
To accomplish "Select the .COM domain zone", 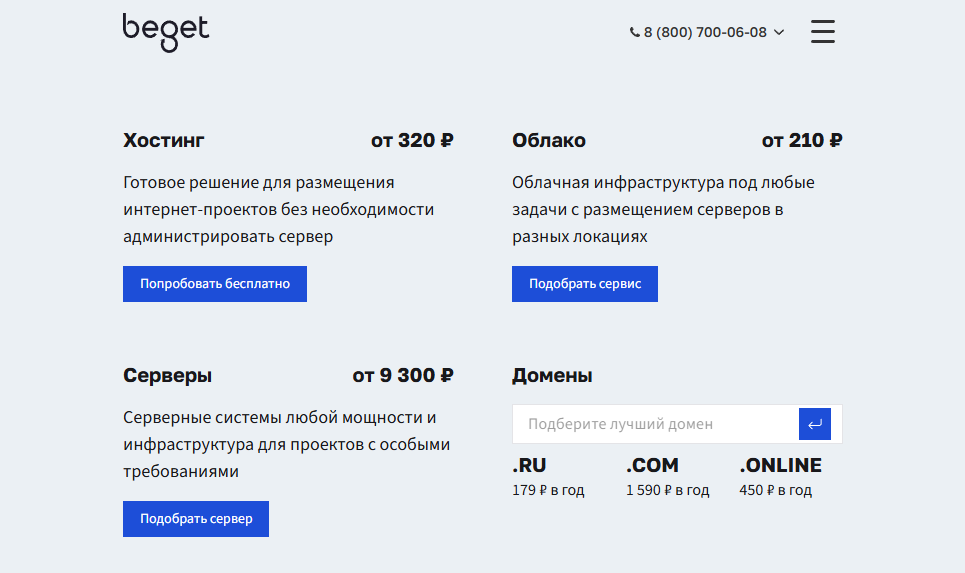I will click(652, 466).
